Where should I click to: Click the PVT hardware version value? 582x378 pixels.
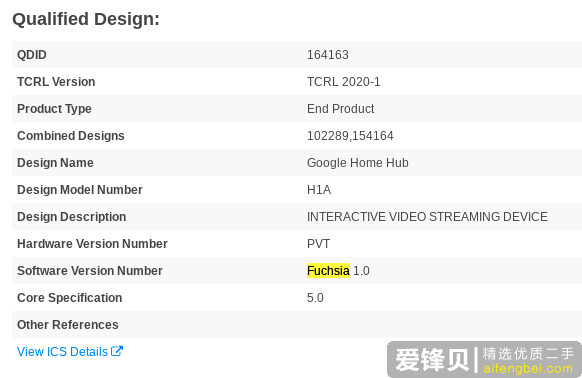coord(318,244)
